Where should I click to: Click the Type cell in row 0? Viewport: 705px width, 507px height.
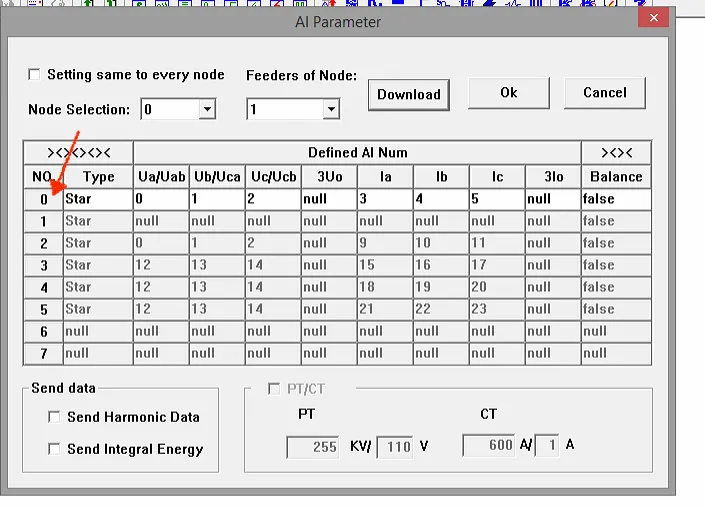pyautogui.click(x=98, y=199)
